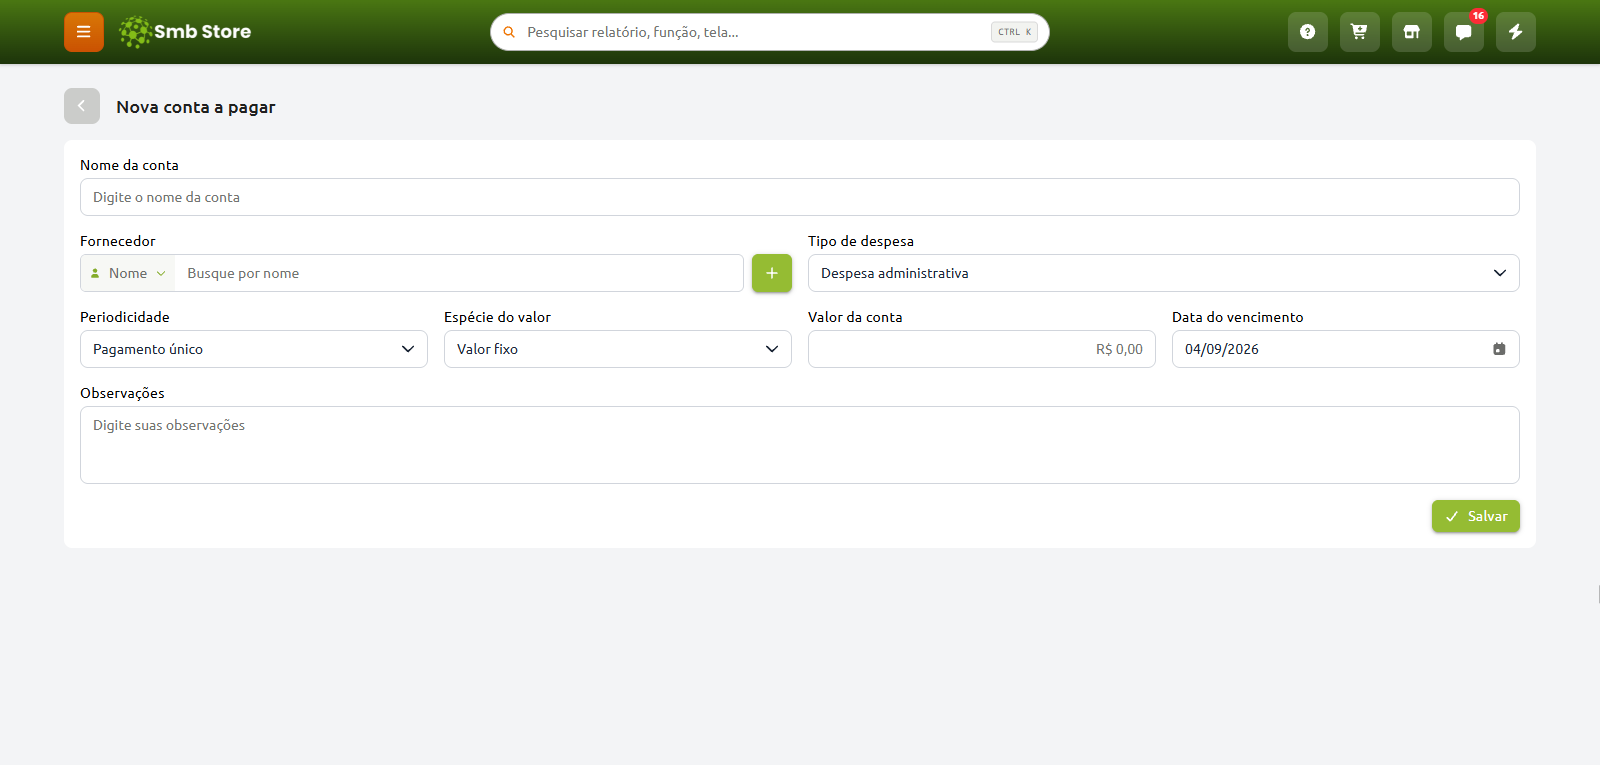
Task: Open the Espécie do valor dropdown
Action: tap(618, 349)
